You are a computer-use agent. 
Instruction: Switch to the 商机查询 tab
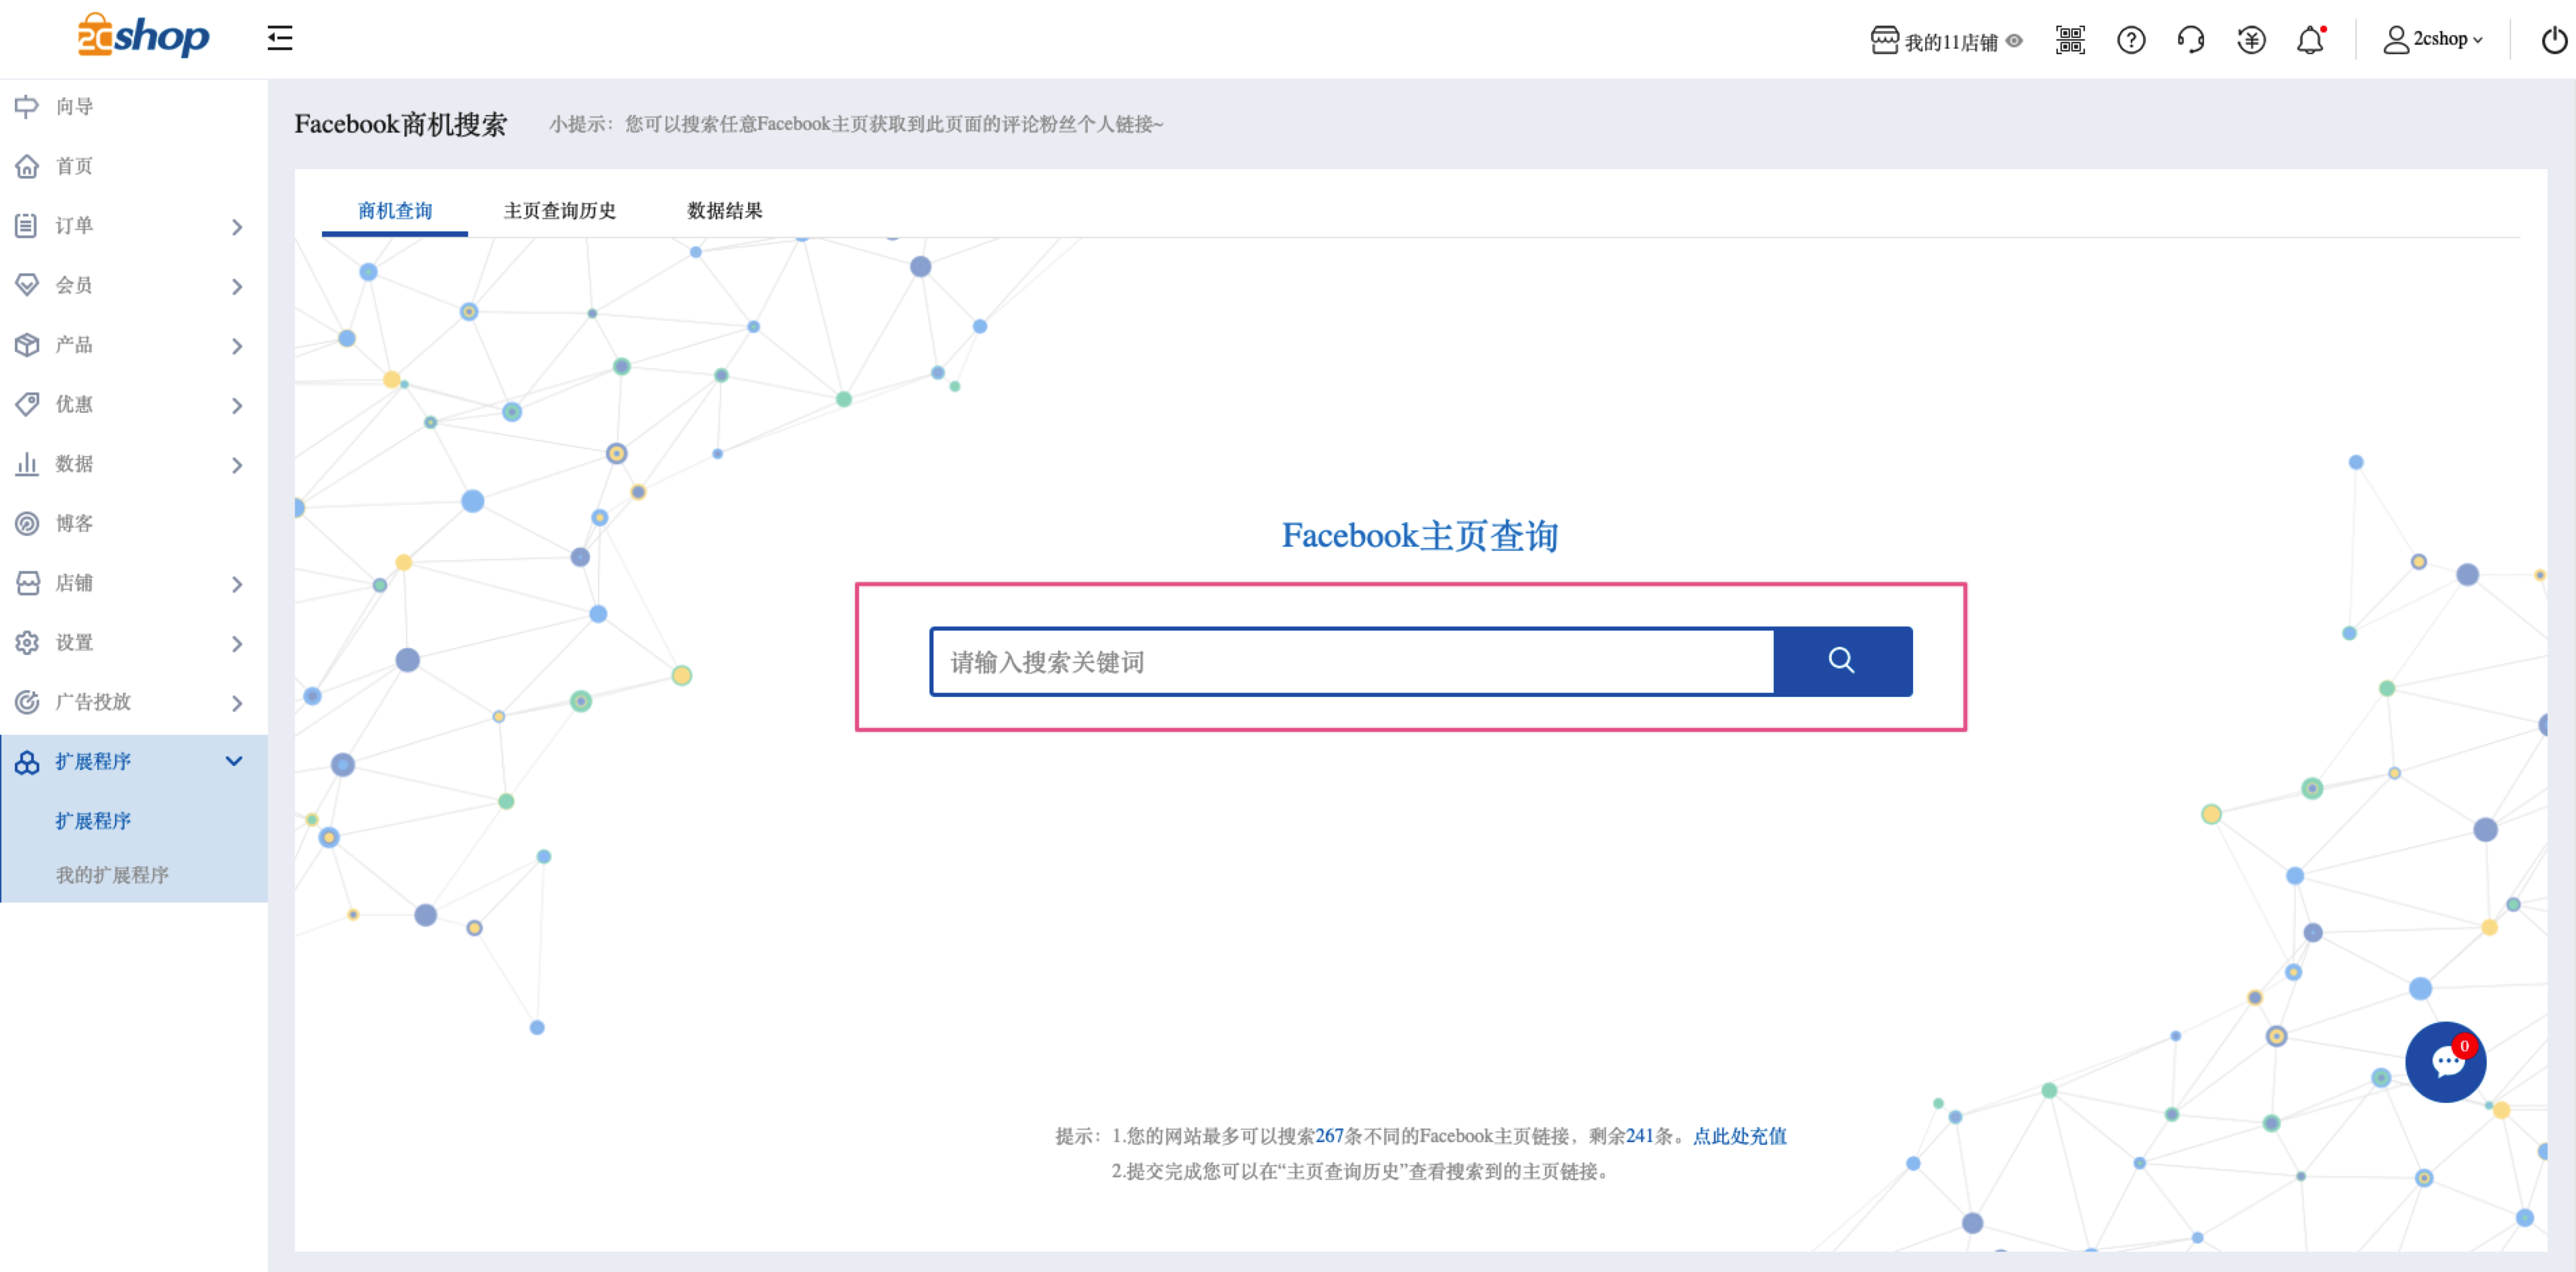[395, 211]
